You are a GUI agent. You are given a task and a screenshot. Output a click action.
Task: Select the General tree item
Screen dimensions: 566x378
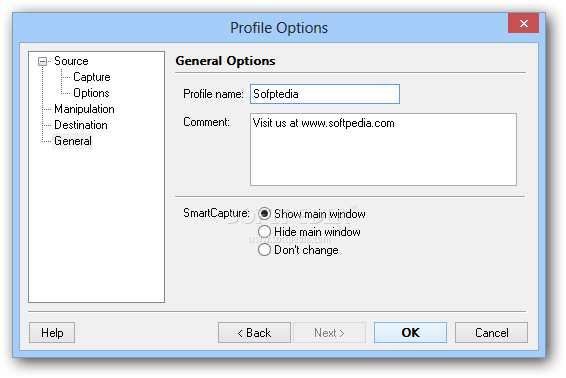(x=73, y=141)
